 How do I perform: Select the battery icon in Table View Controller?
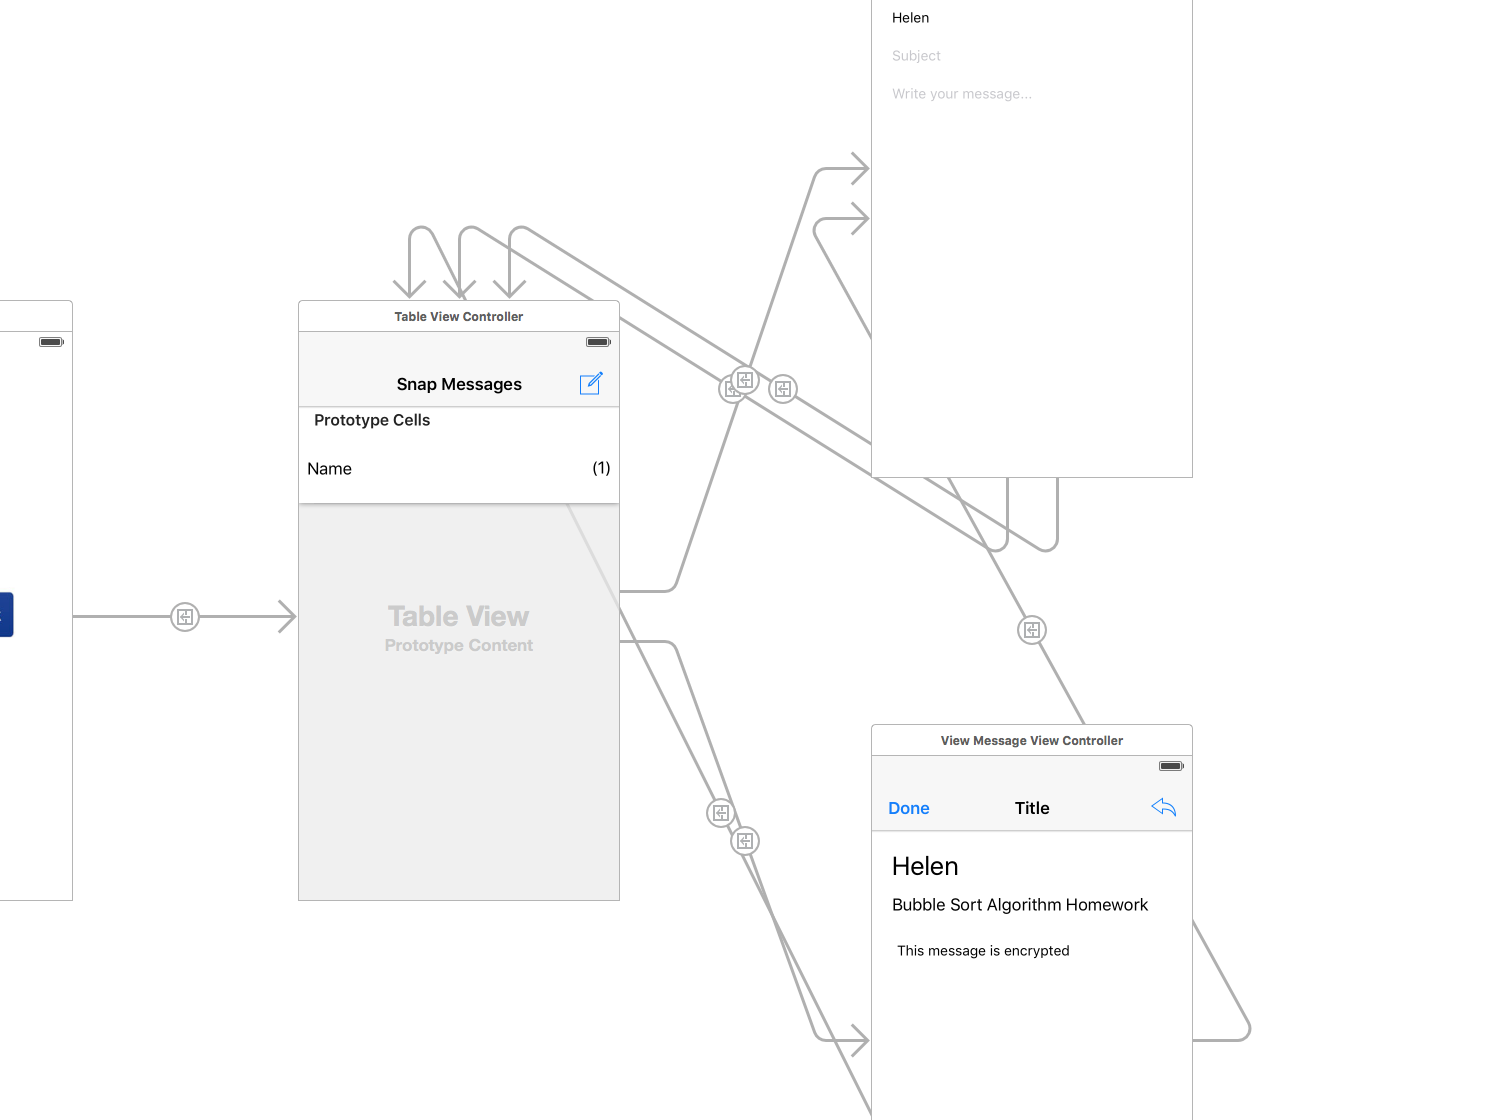click(x=598, y=342)
